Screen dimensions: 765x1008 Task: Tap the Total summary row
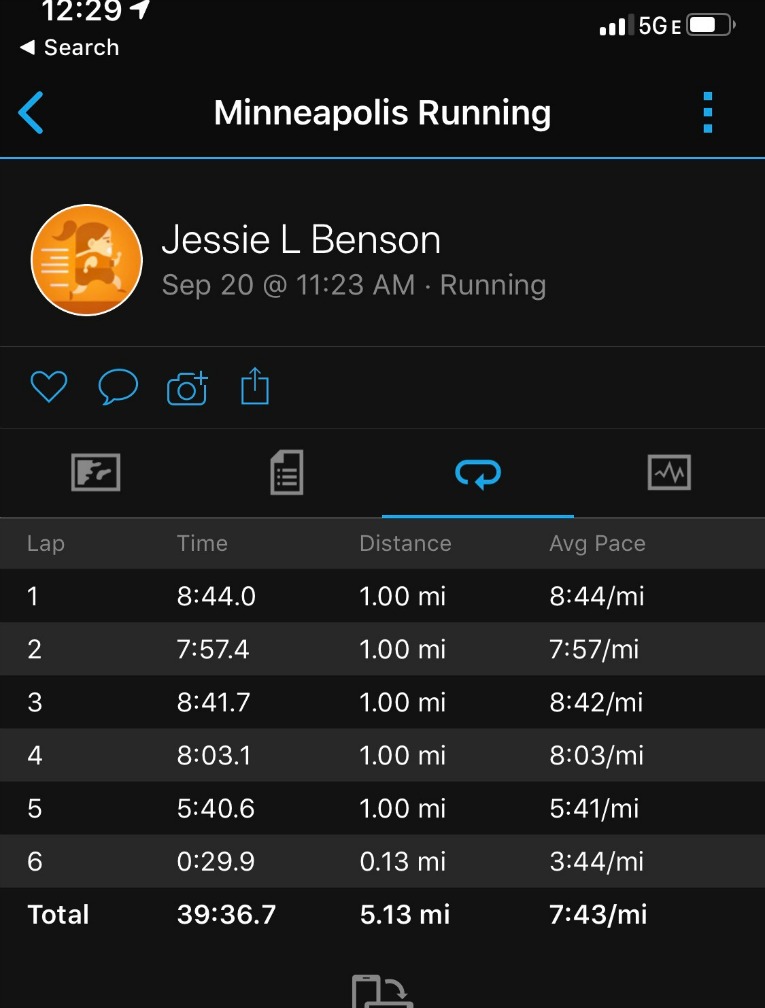point(382,914)
